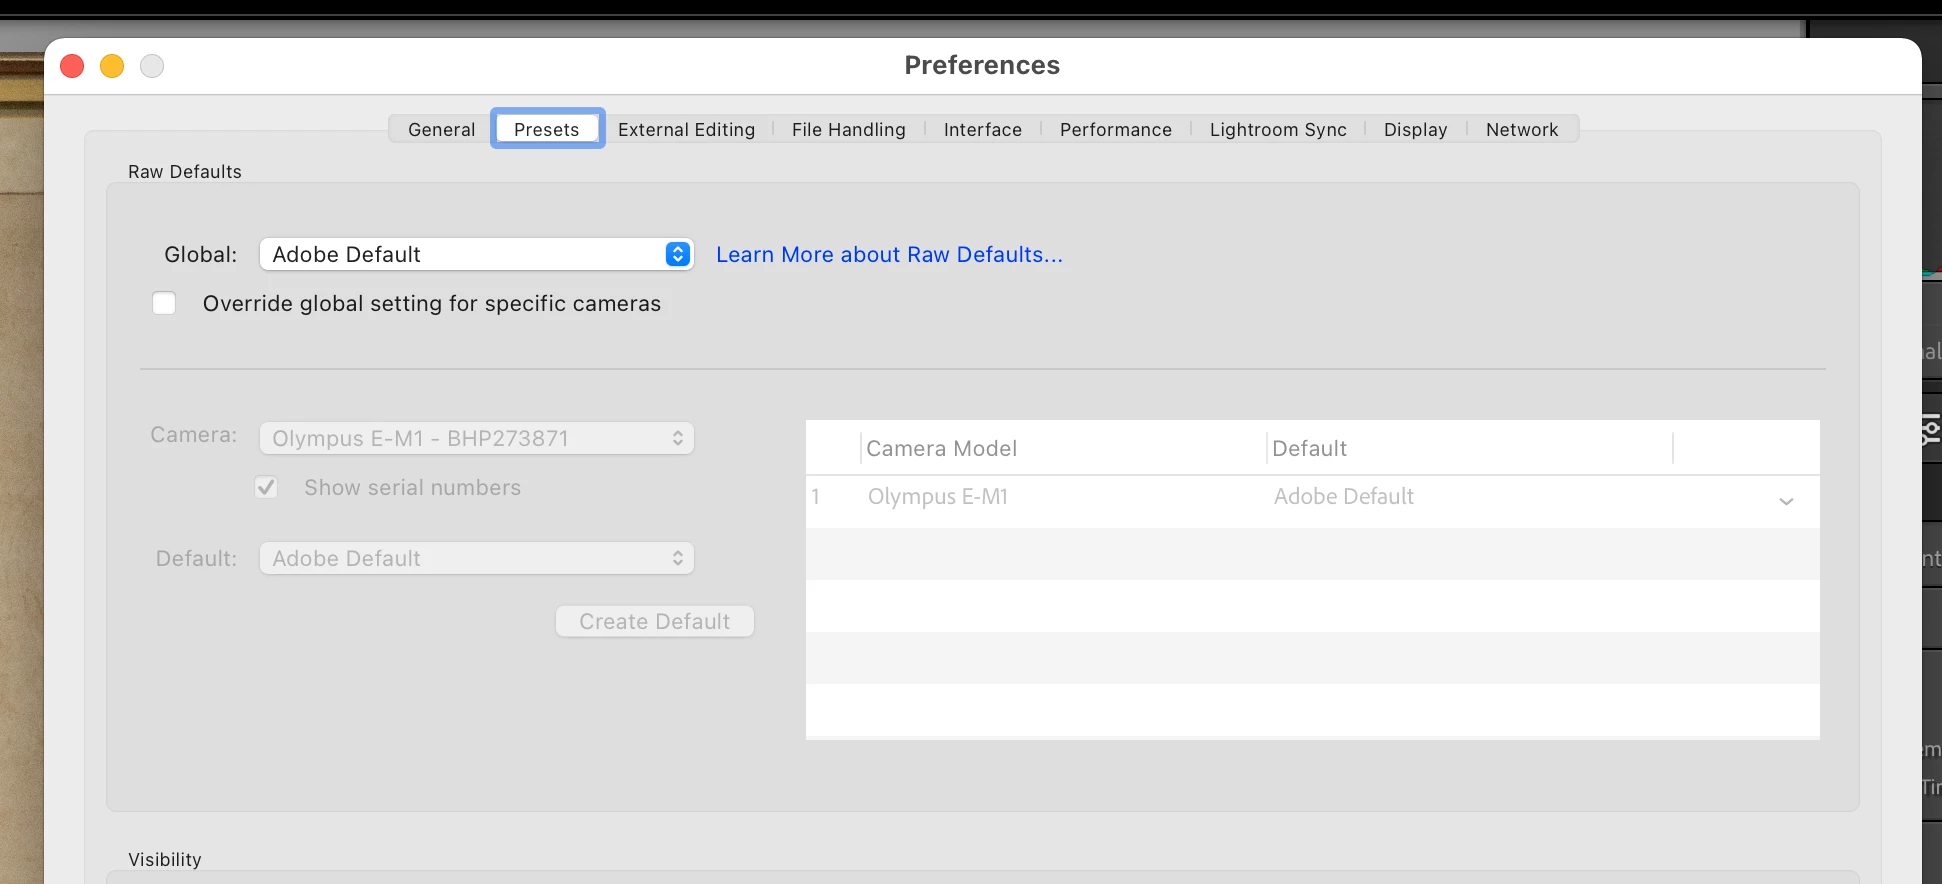Click the Camera Model column header

(1062, 448)
